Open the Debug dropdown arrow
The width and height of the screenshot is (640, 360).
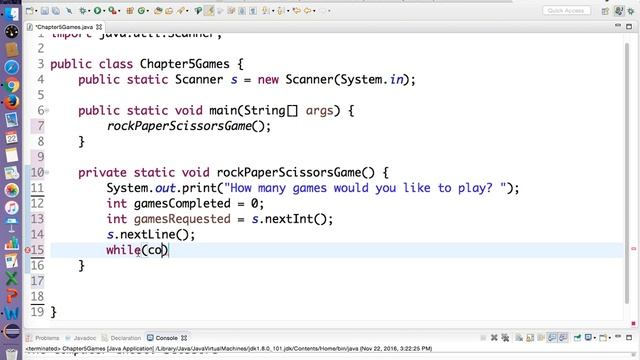click(x=89, y=11)
